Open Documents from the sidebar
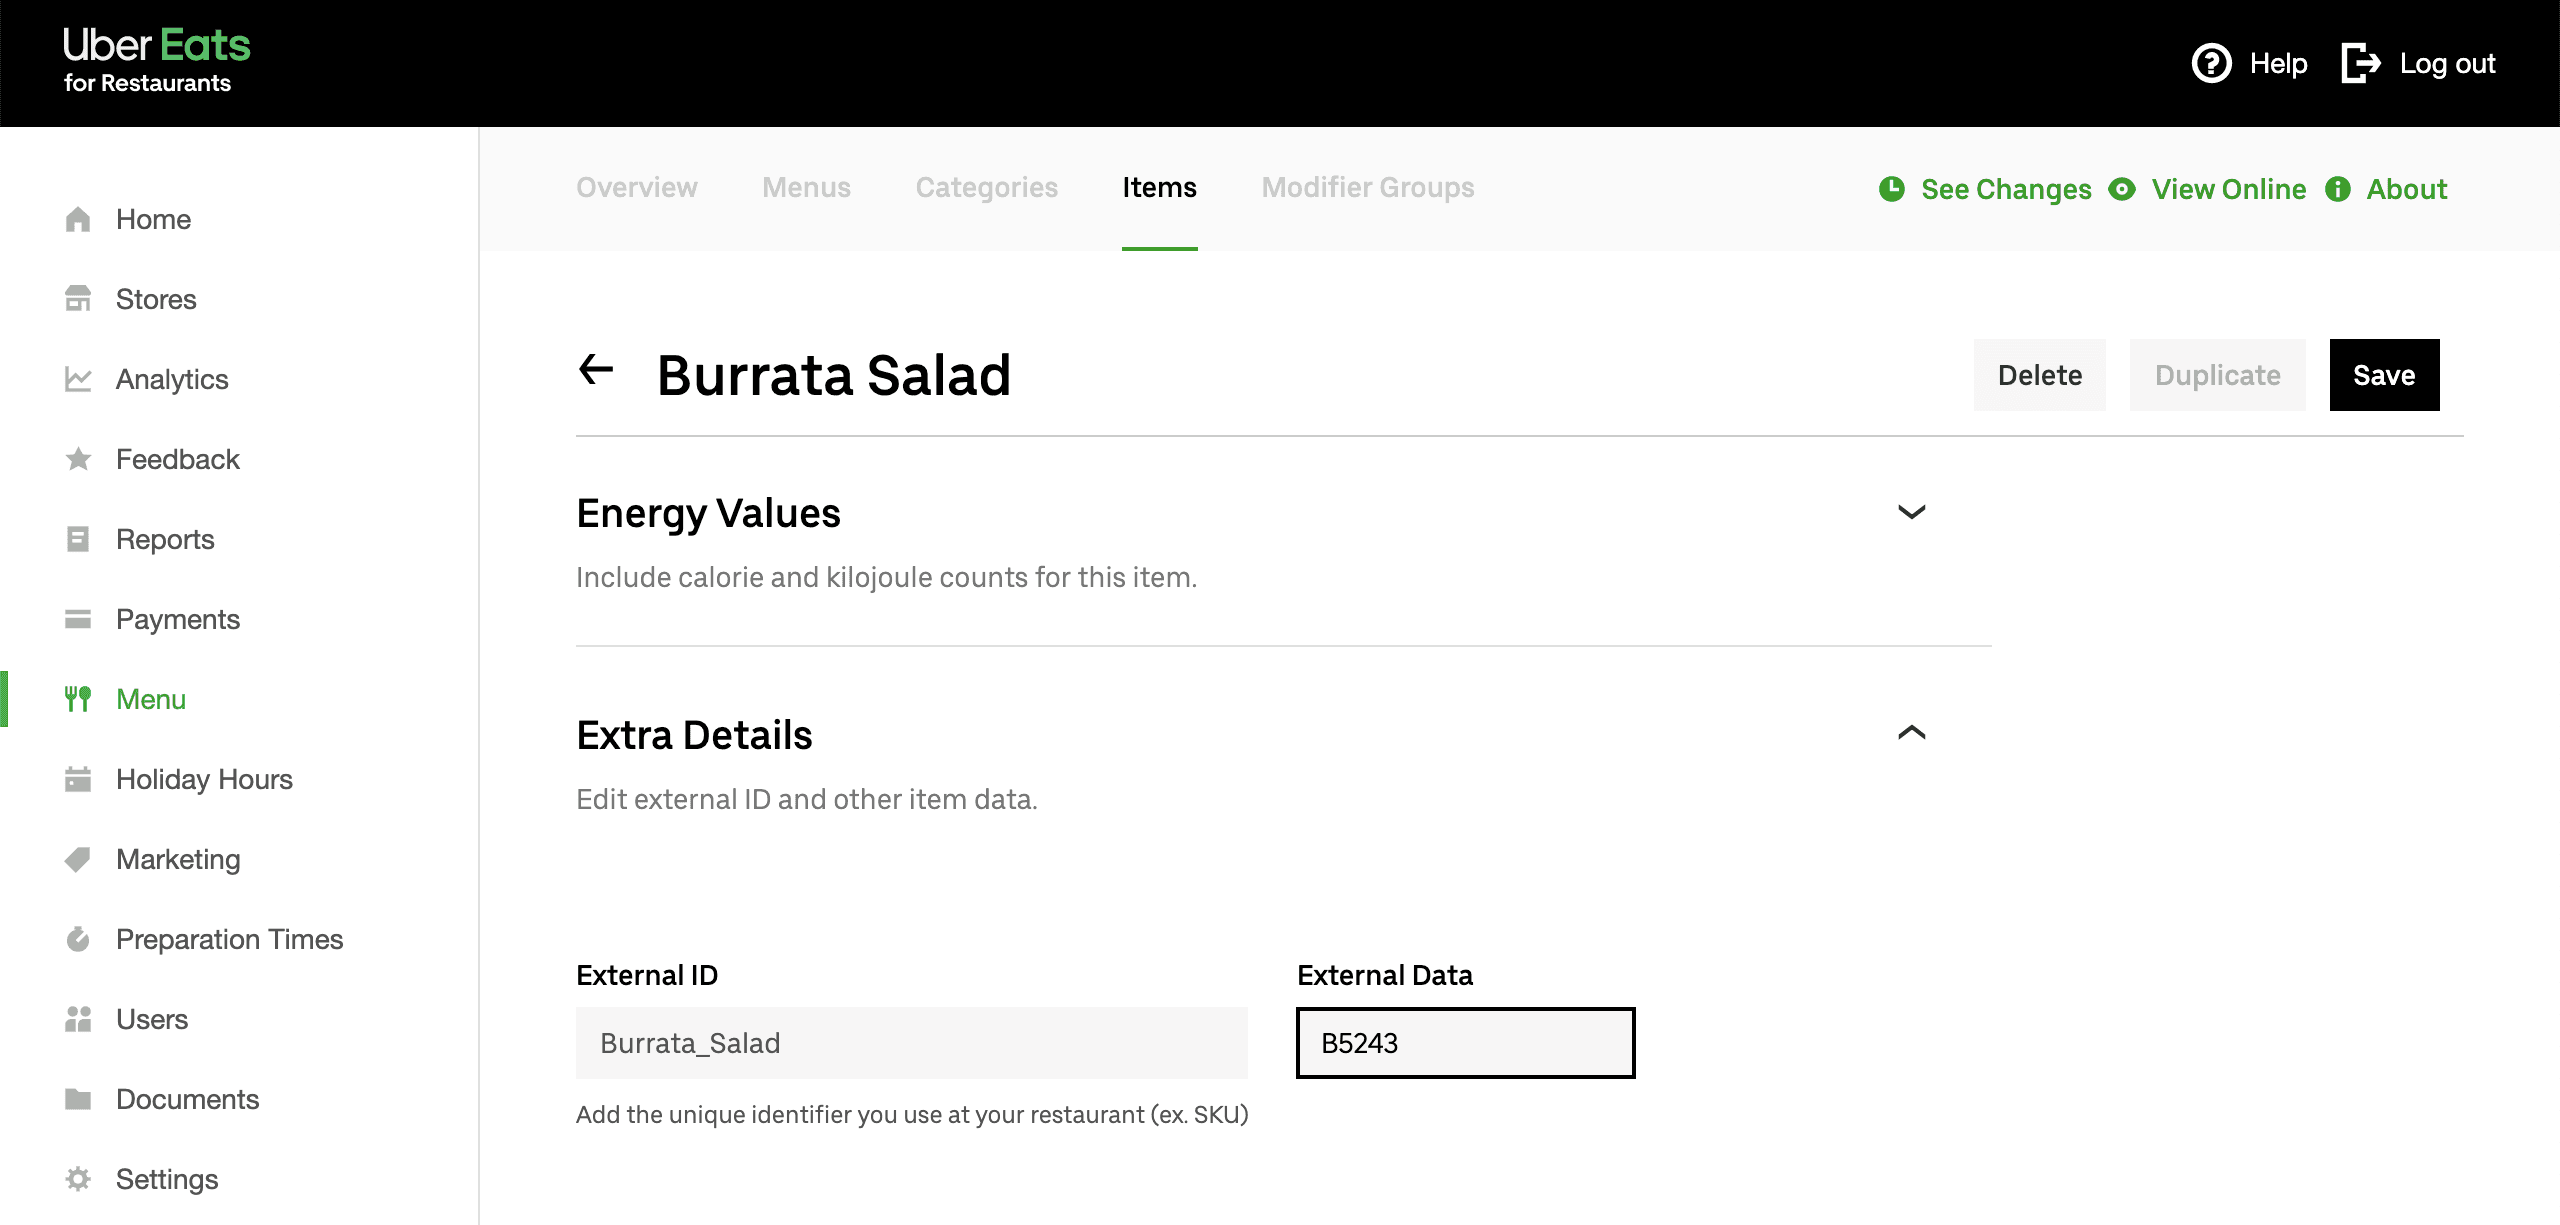 pos(187,1099)
